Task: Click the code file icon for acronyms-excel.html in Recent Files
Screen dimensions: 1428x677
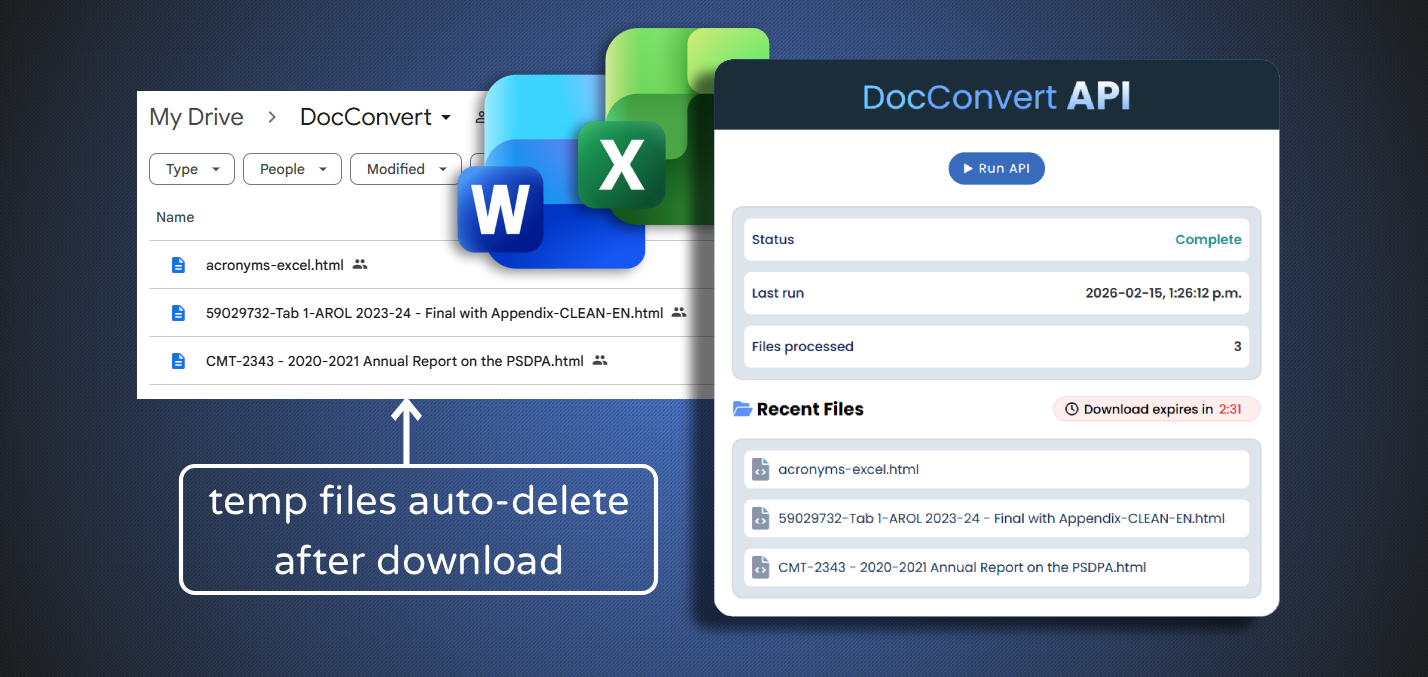Action: click(760, 469)
